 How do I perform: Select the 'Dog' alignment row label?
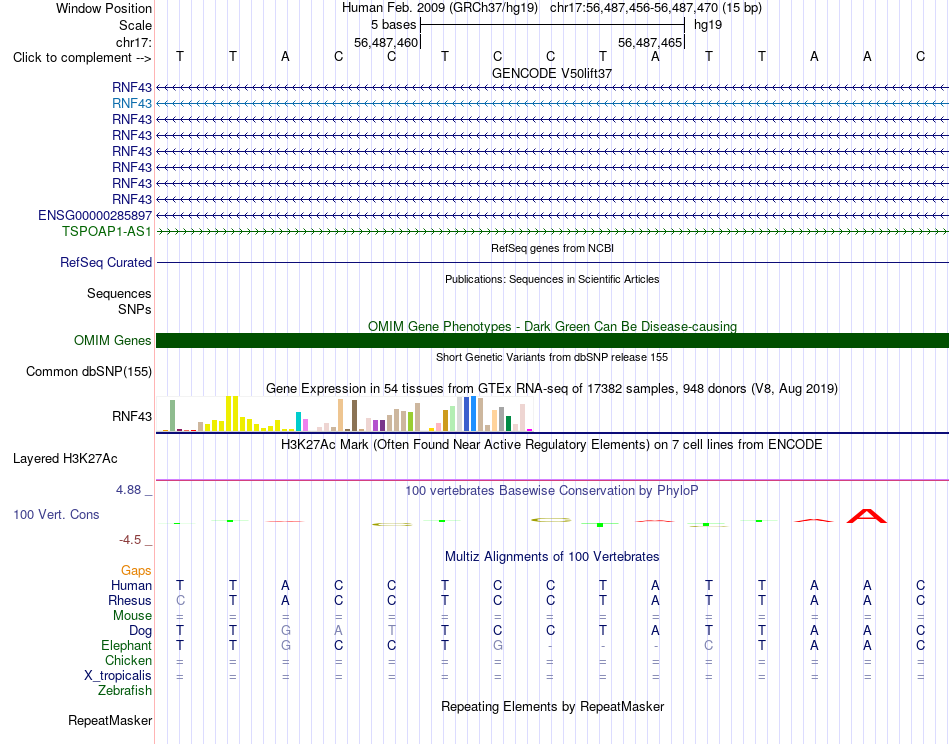140,631
